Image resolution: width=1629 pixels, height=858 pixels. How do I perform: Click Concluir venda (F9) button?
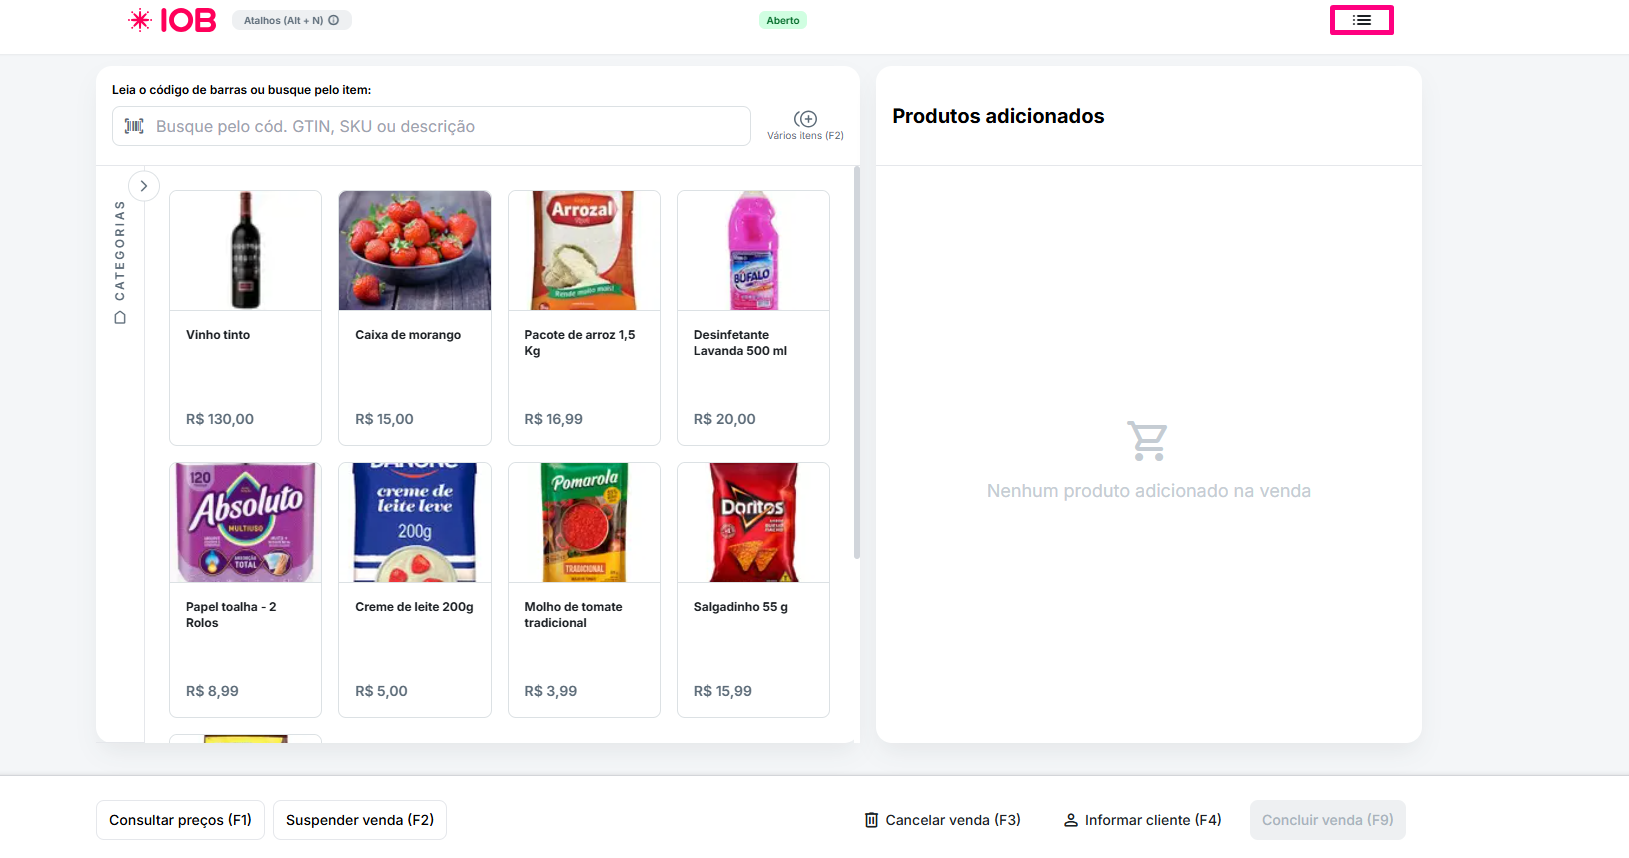coord(1327,820)
